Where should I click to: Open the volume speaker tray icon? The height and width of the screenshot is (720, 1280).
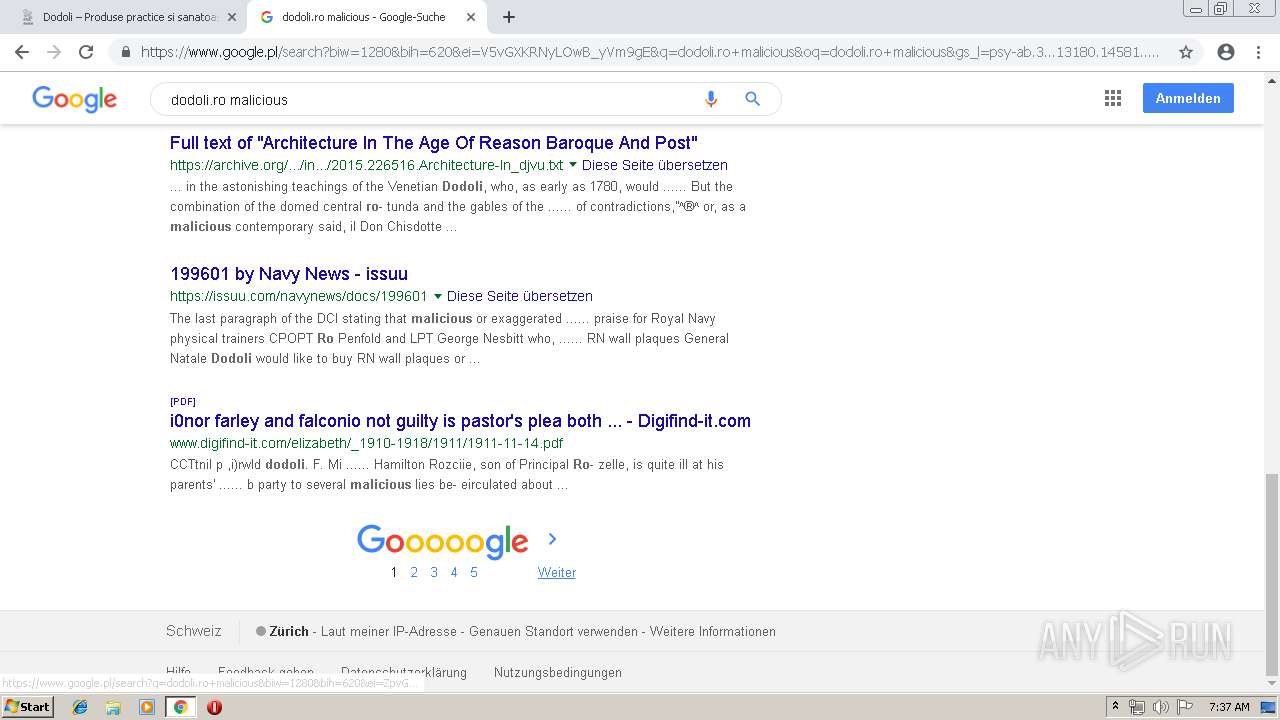point(1160,707)
